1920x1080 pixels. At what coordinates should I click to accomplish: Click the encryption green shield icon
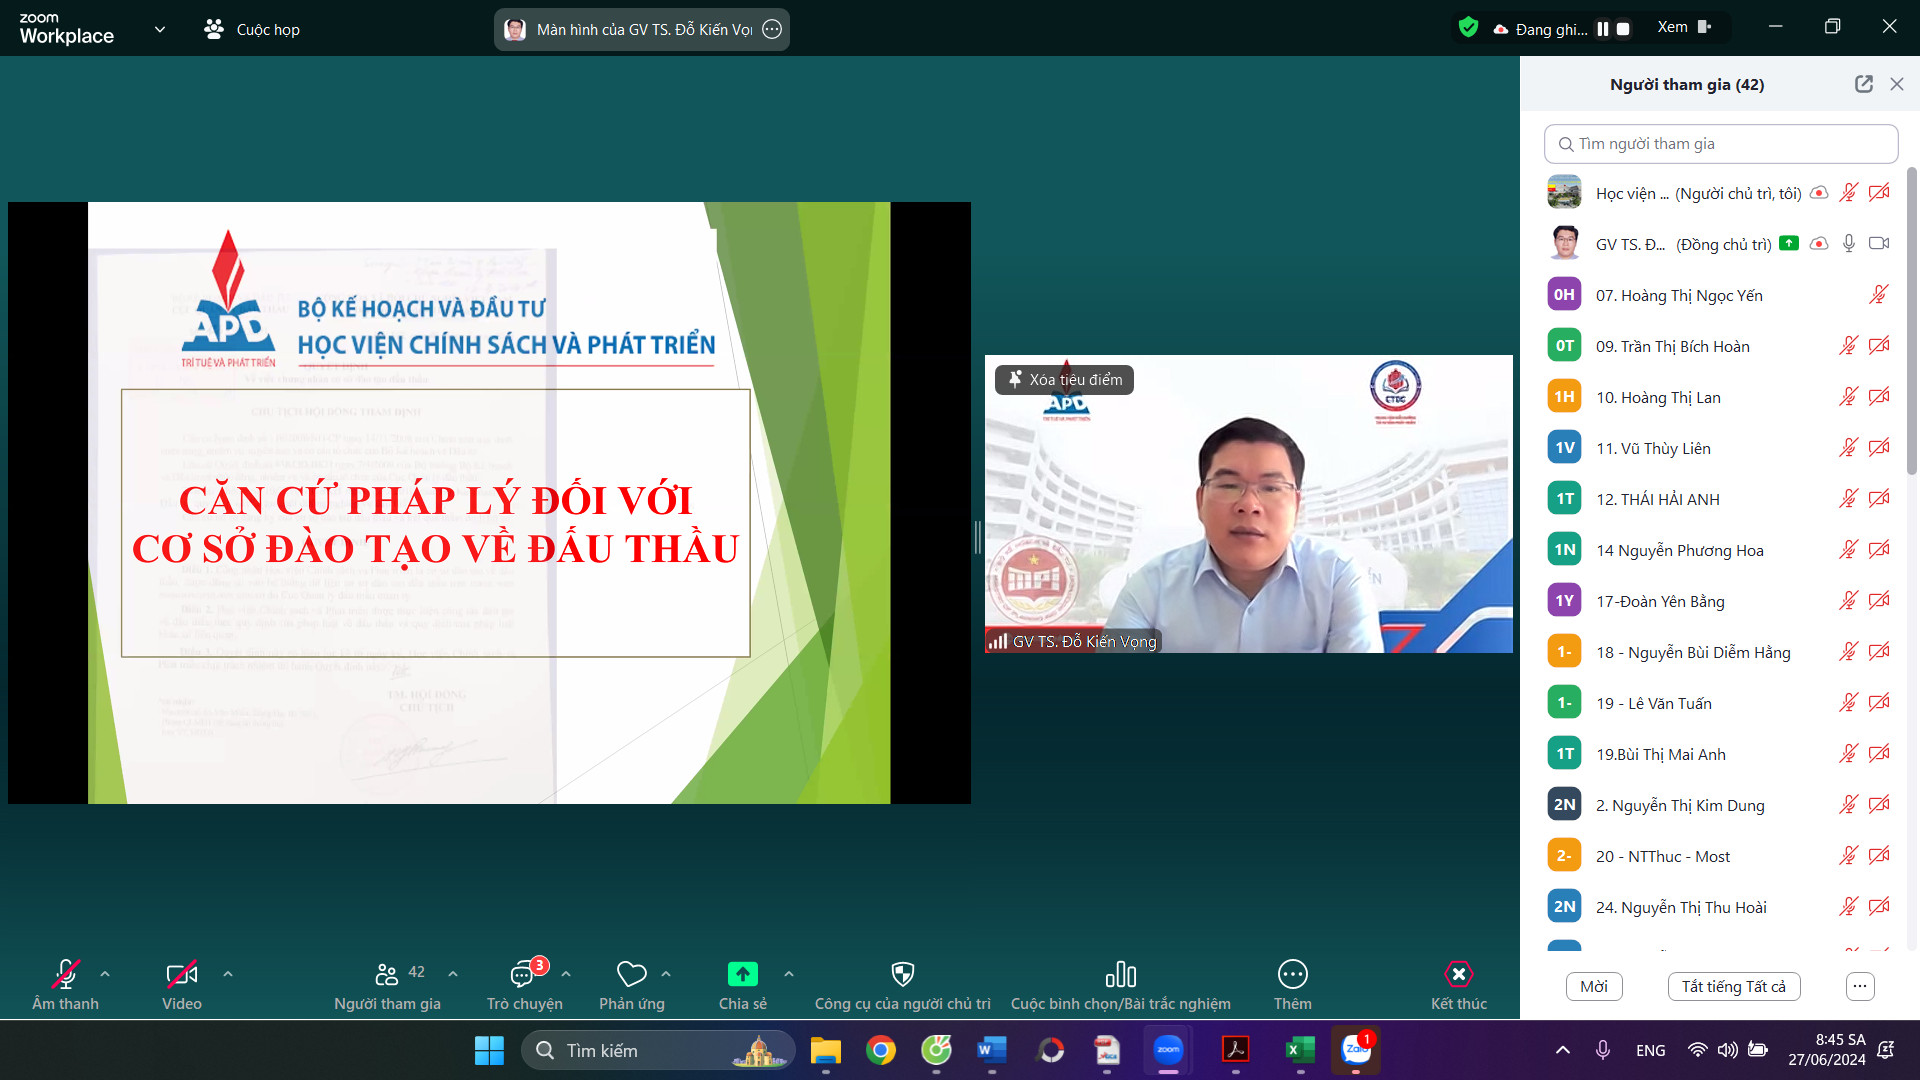click(1468, 28)
